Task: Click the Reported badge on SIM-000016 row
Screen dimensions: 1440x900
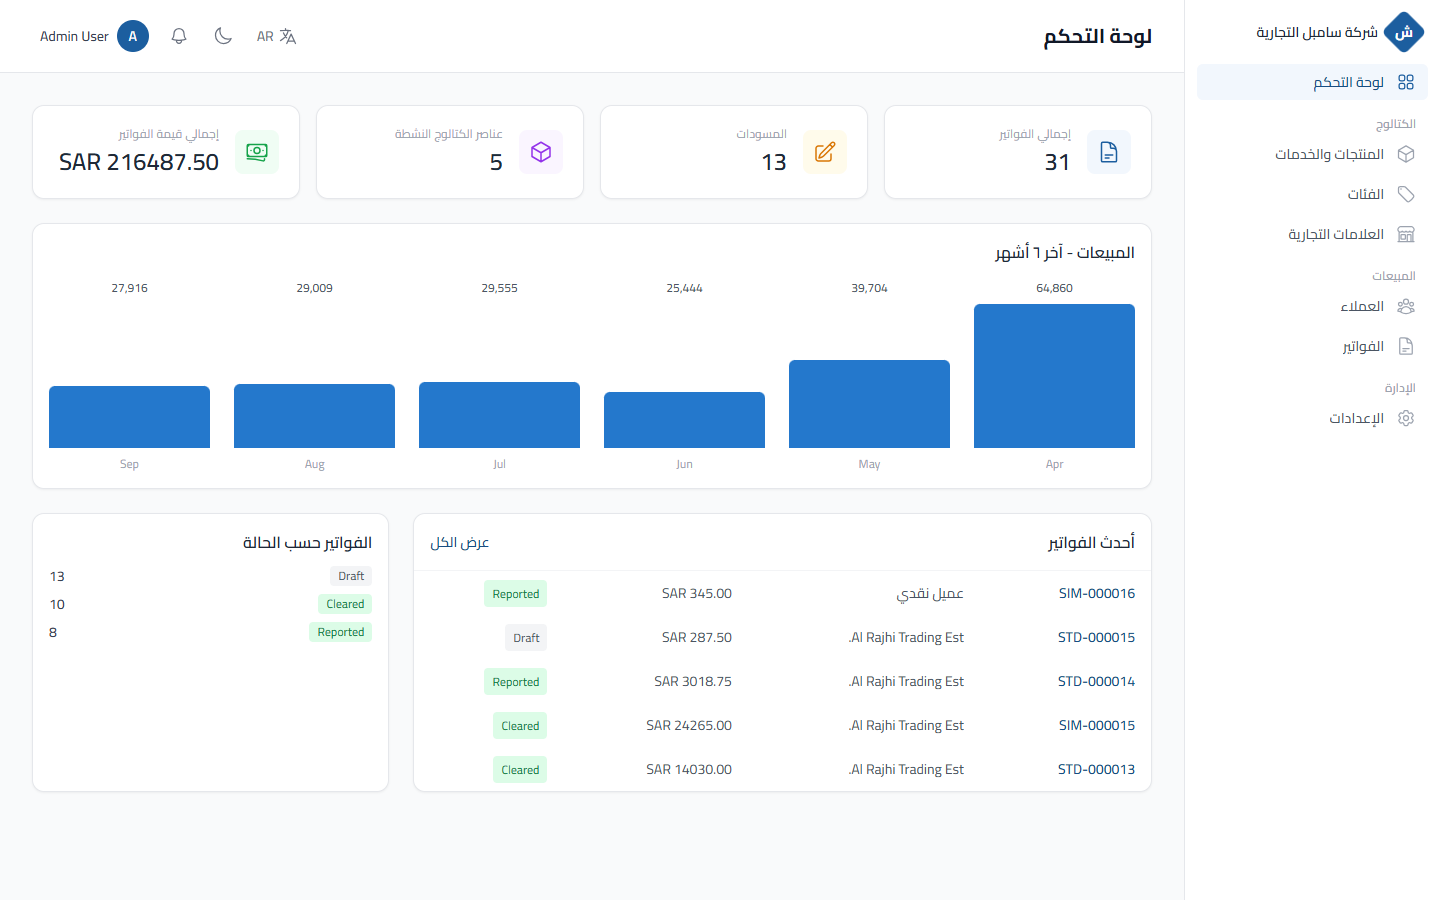Action: pyautogui.click(x=515, y=594)
